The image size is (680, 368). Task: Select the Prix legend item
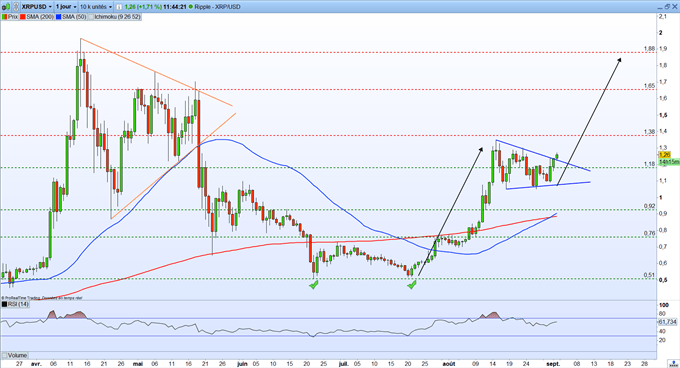pyautogui.click(x=10, y=17)
